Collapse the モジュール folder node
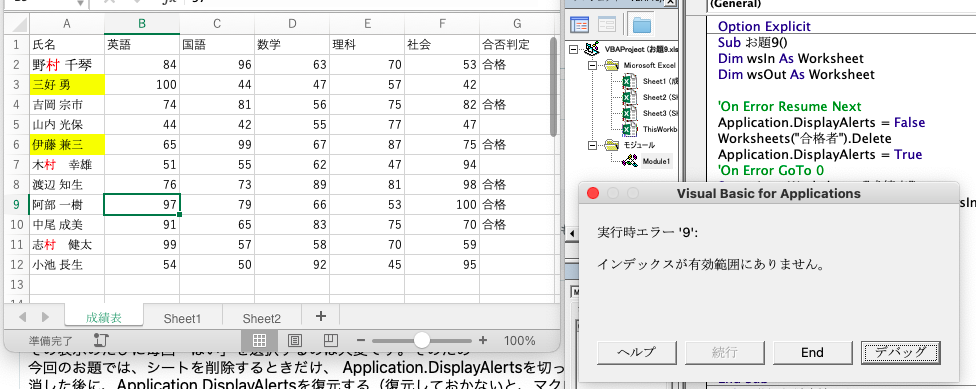976x389 pixels. [x=592, y=145]
